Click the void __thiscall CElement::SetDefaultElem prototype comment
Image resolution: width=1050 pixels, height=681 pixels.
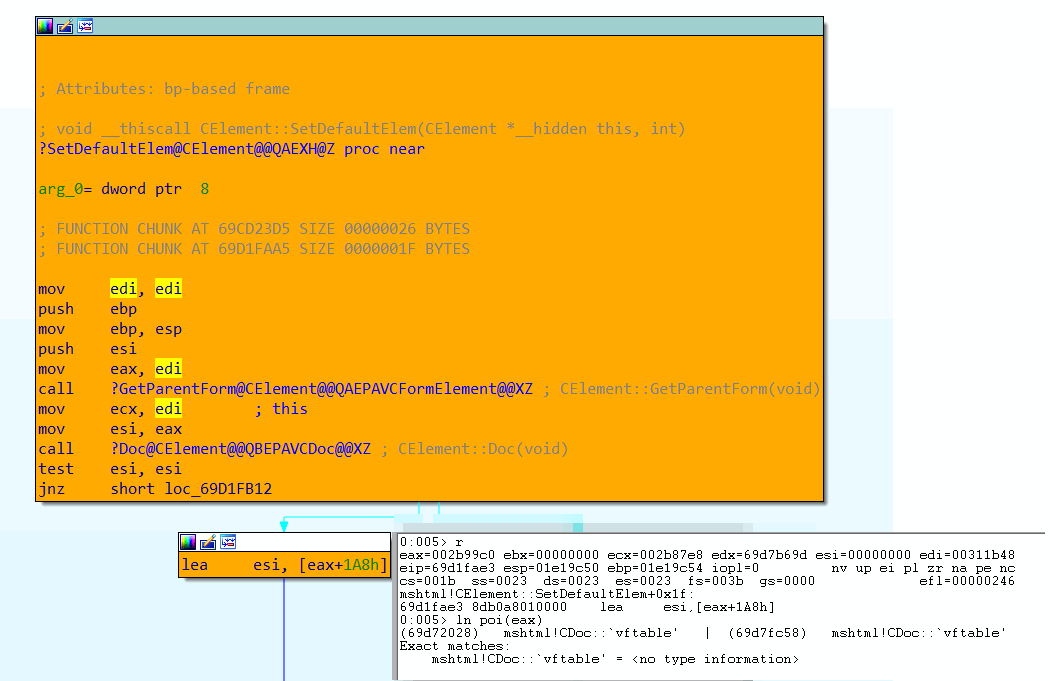(362, 129)
